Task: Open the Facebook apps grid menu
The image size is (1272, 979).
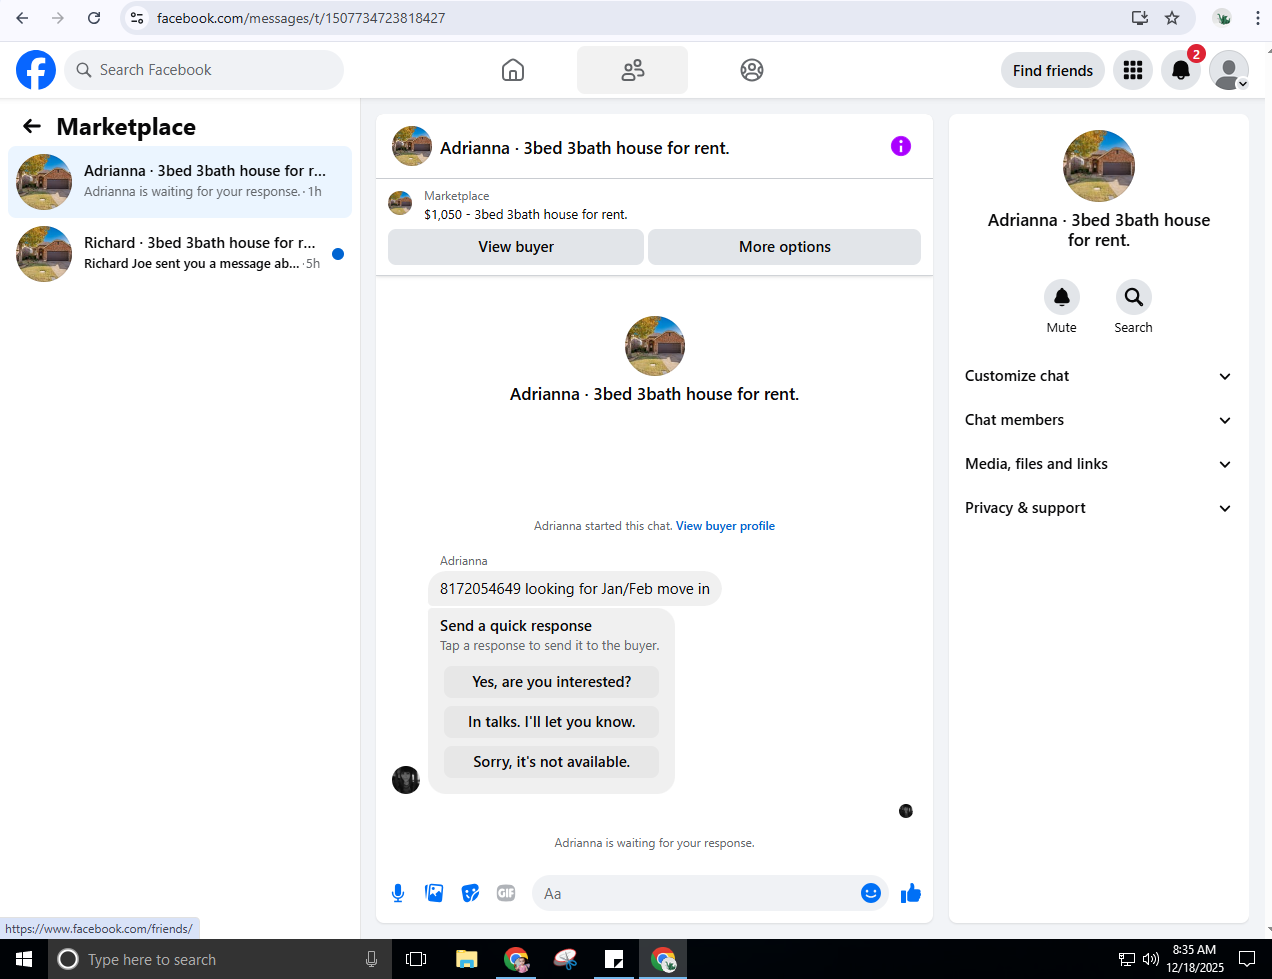Action: (1133, 70)
